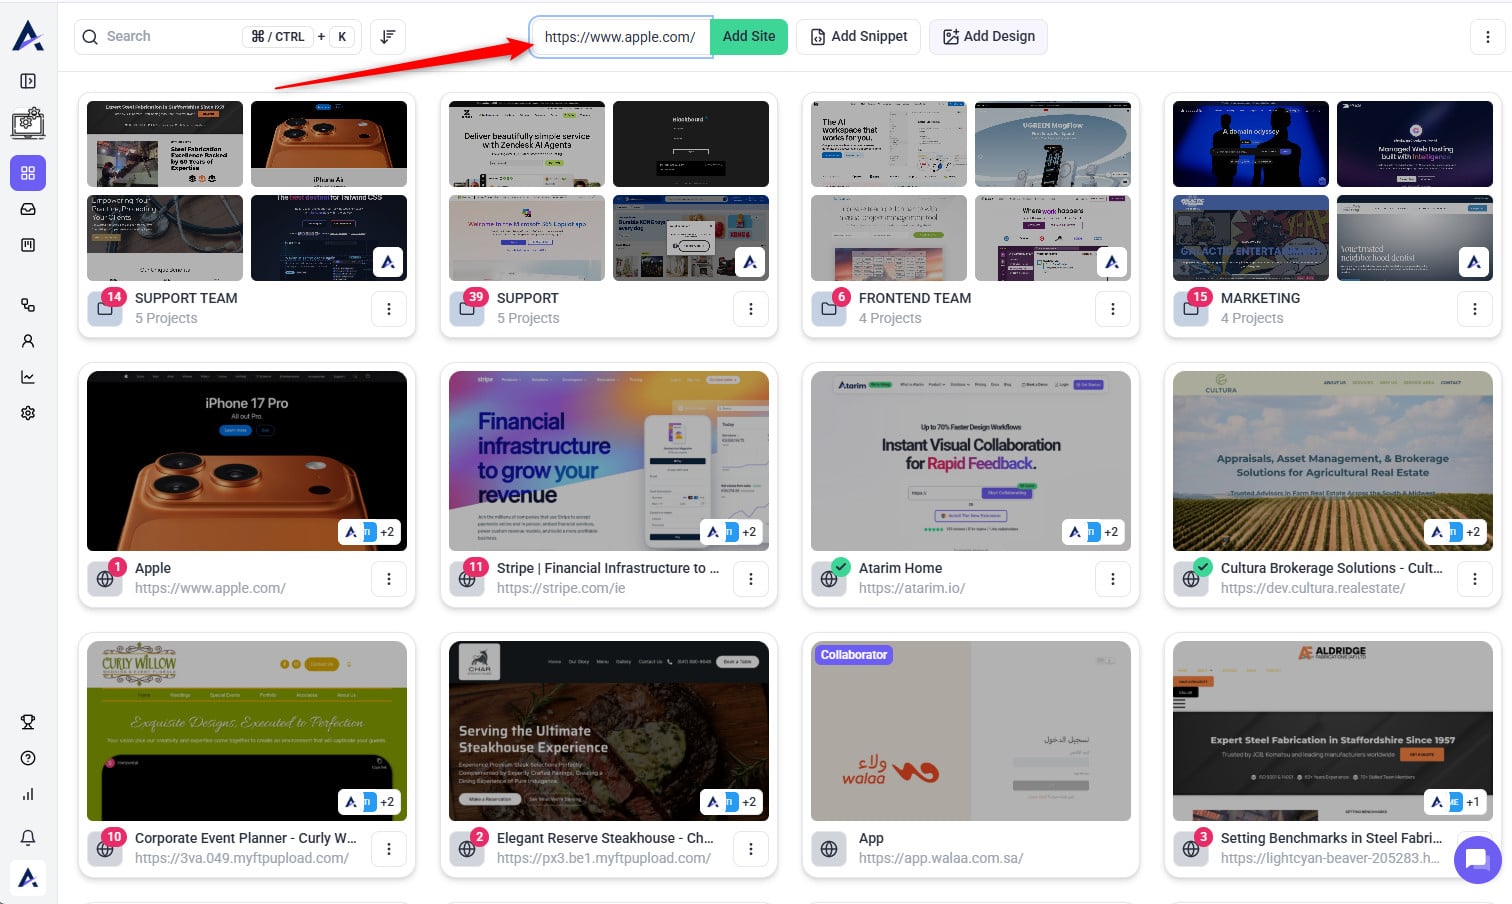Click the site URL input field
The image size is (1512, 904).
[x=620, y=37]
